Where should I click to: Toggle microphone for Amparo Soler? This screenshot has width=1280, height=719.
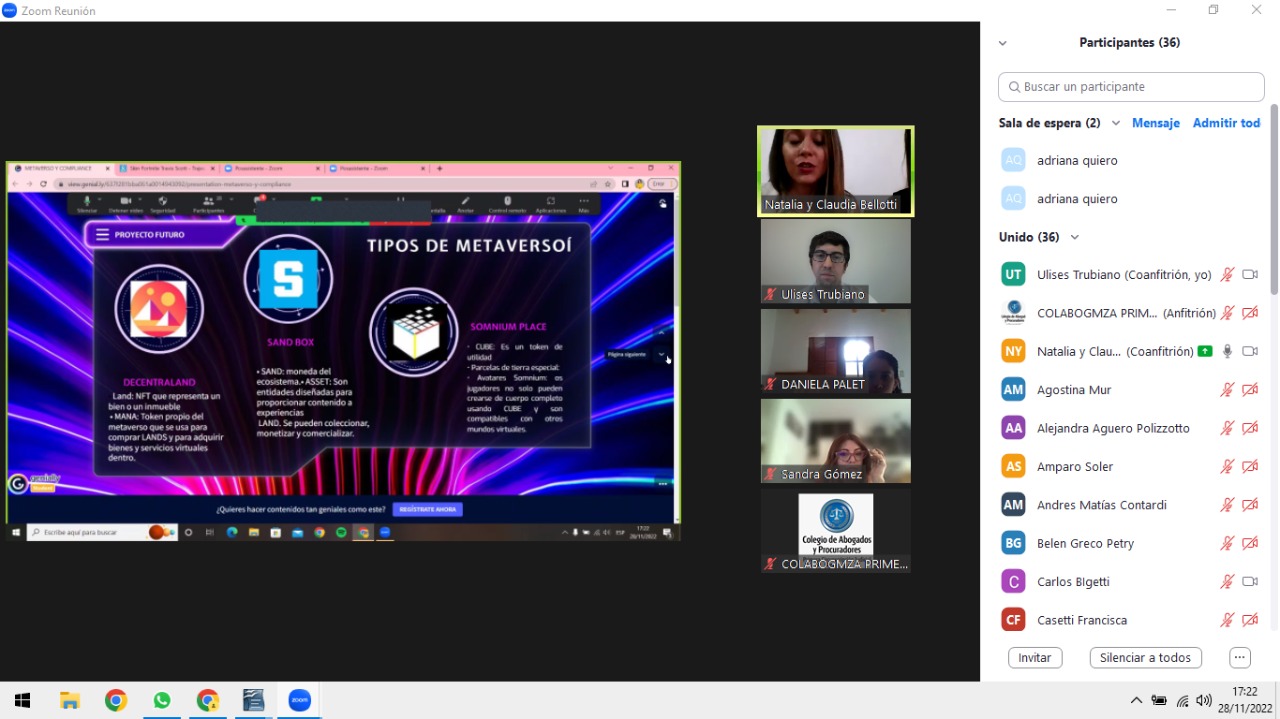(x=1227, y=467)
